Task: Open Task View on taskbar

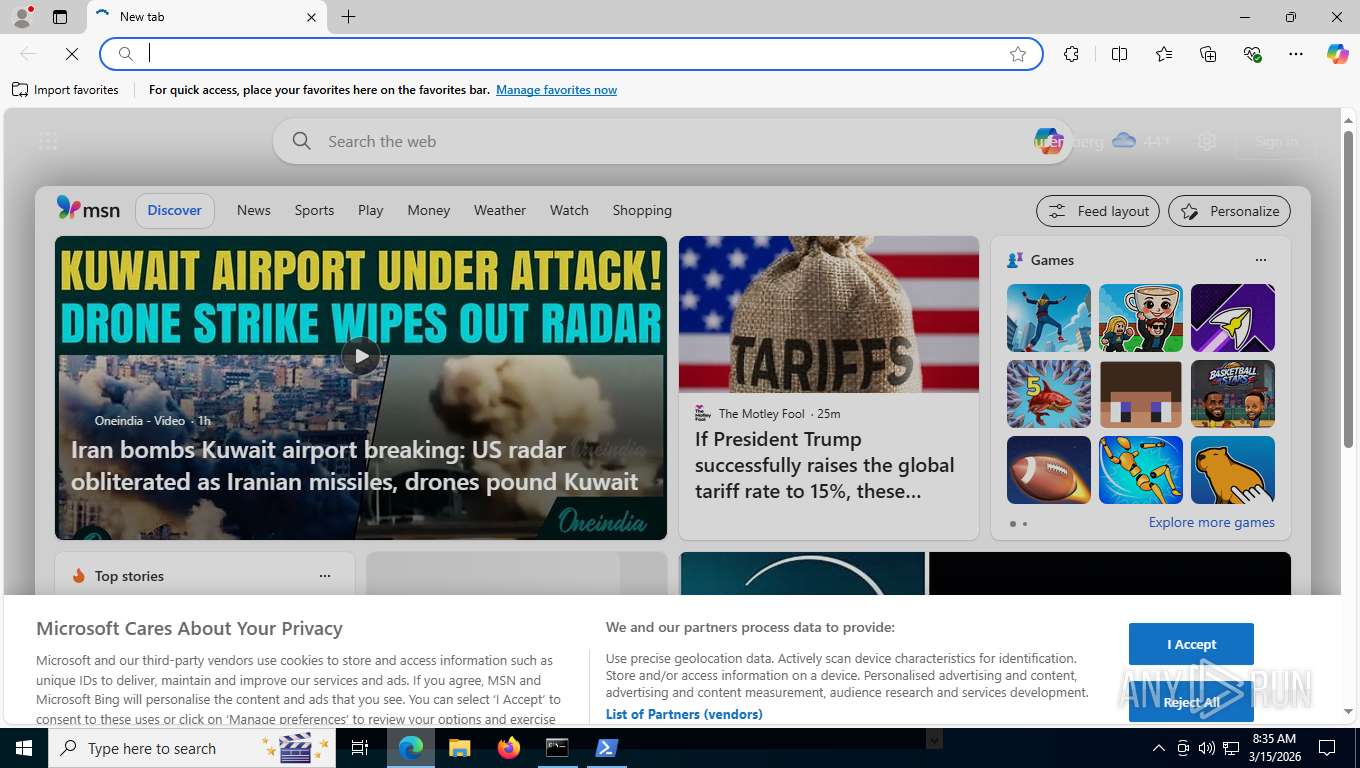Action: [x=360, y=748]
